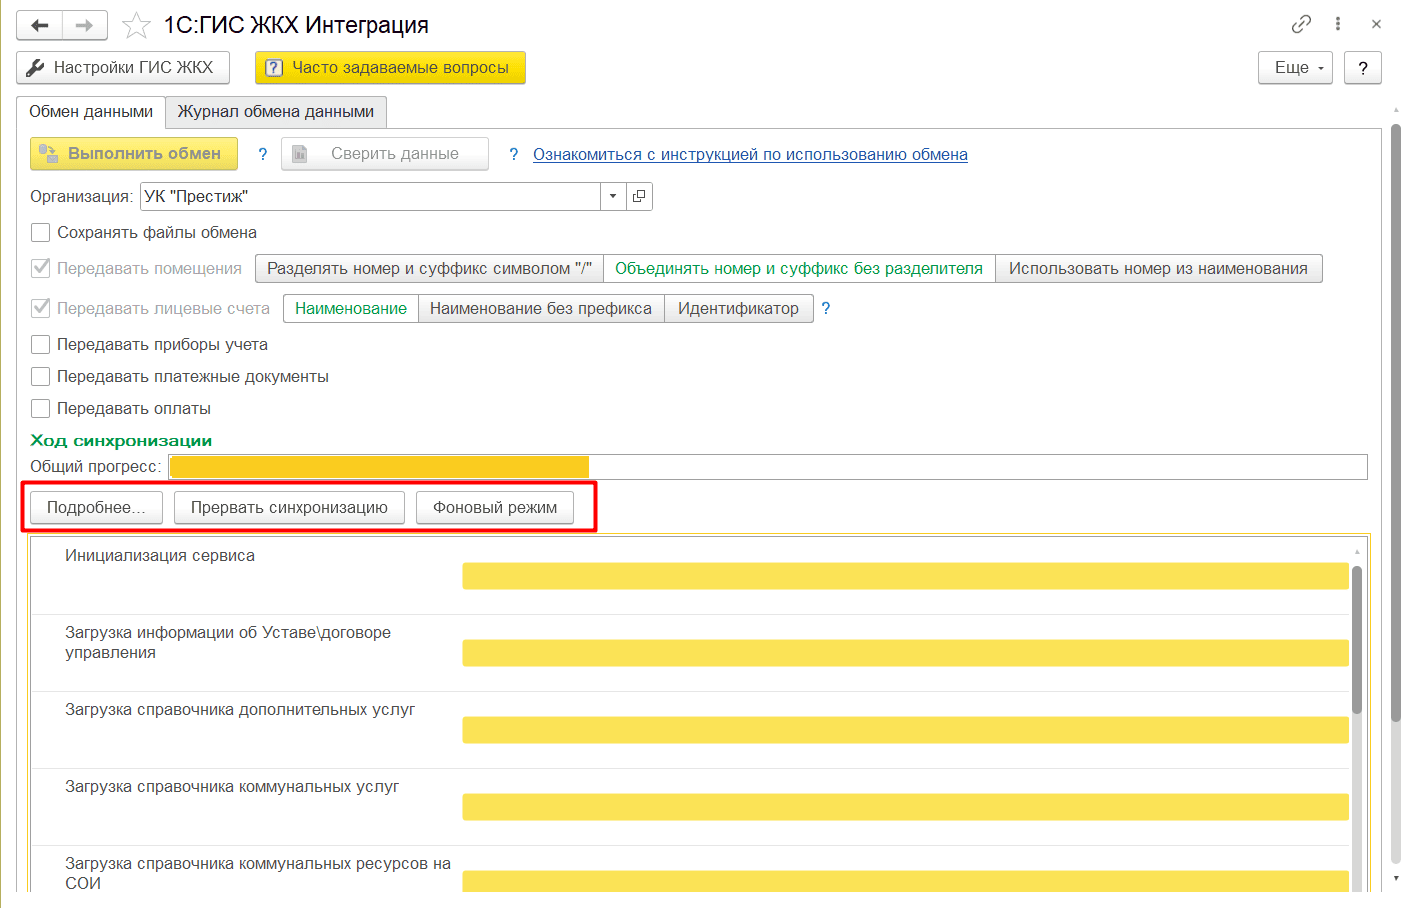1406x908 pixels.
Task: Click the Общий прогресс progress bar
Action: click(x=767, y=467)
